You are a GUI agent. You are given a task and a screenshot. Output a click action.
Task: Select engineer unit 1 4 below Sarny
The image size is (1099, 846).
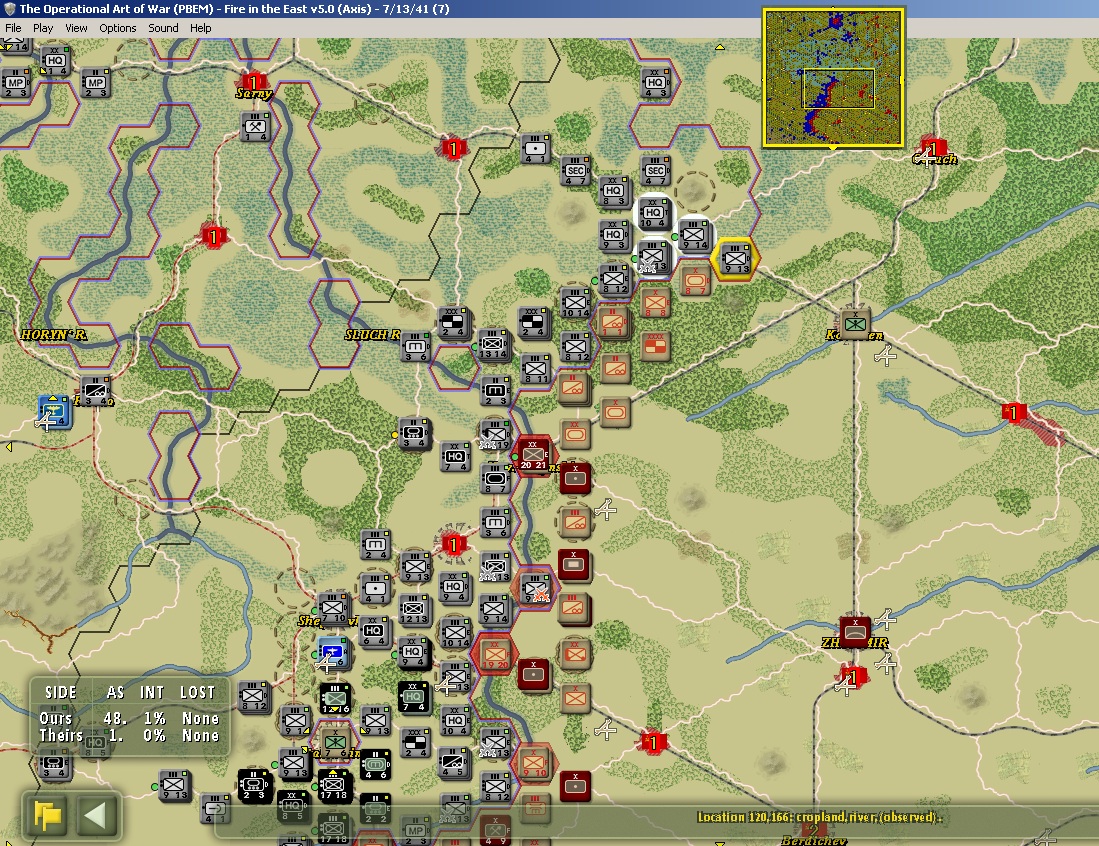(x=256, y=128)
